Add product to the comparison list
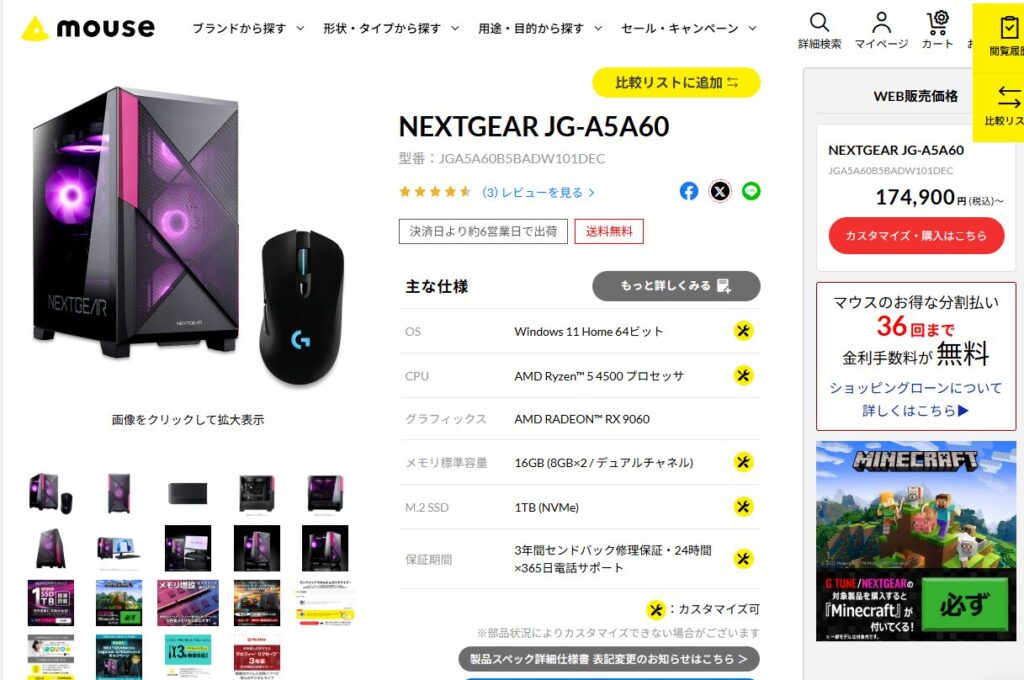The height and width of the screenshot is (680, 1024). click(x=676, y=83)
